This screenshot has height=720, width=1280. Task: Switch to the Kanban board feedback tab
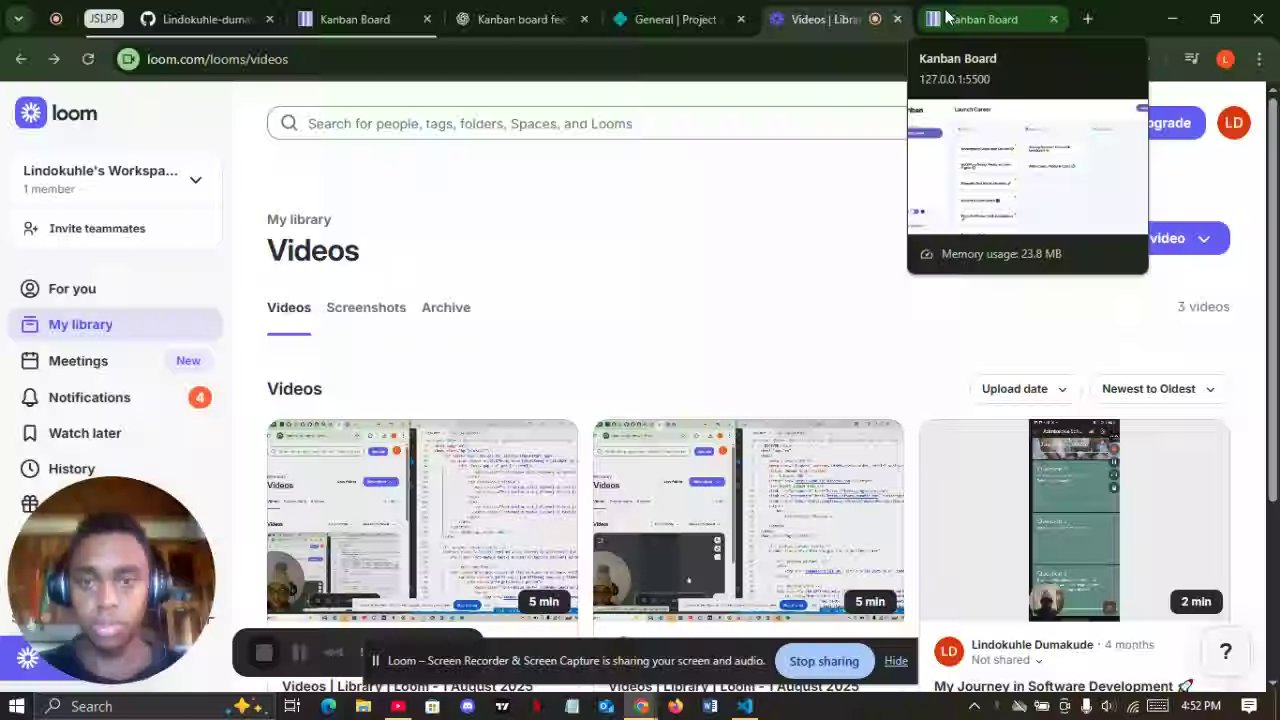520,19
